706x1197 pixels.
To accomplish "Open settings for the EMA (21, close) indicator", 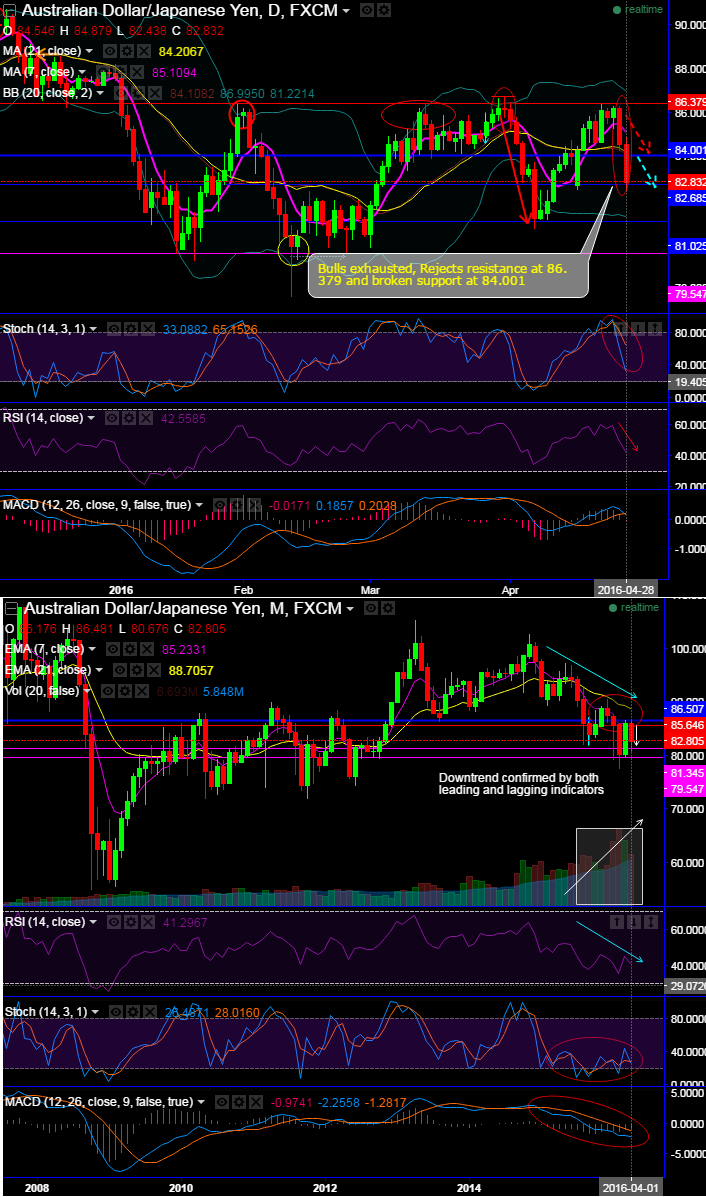I will (137, 670).
